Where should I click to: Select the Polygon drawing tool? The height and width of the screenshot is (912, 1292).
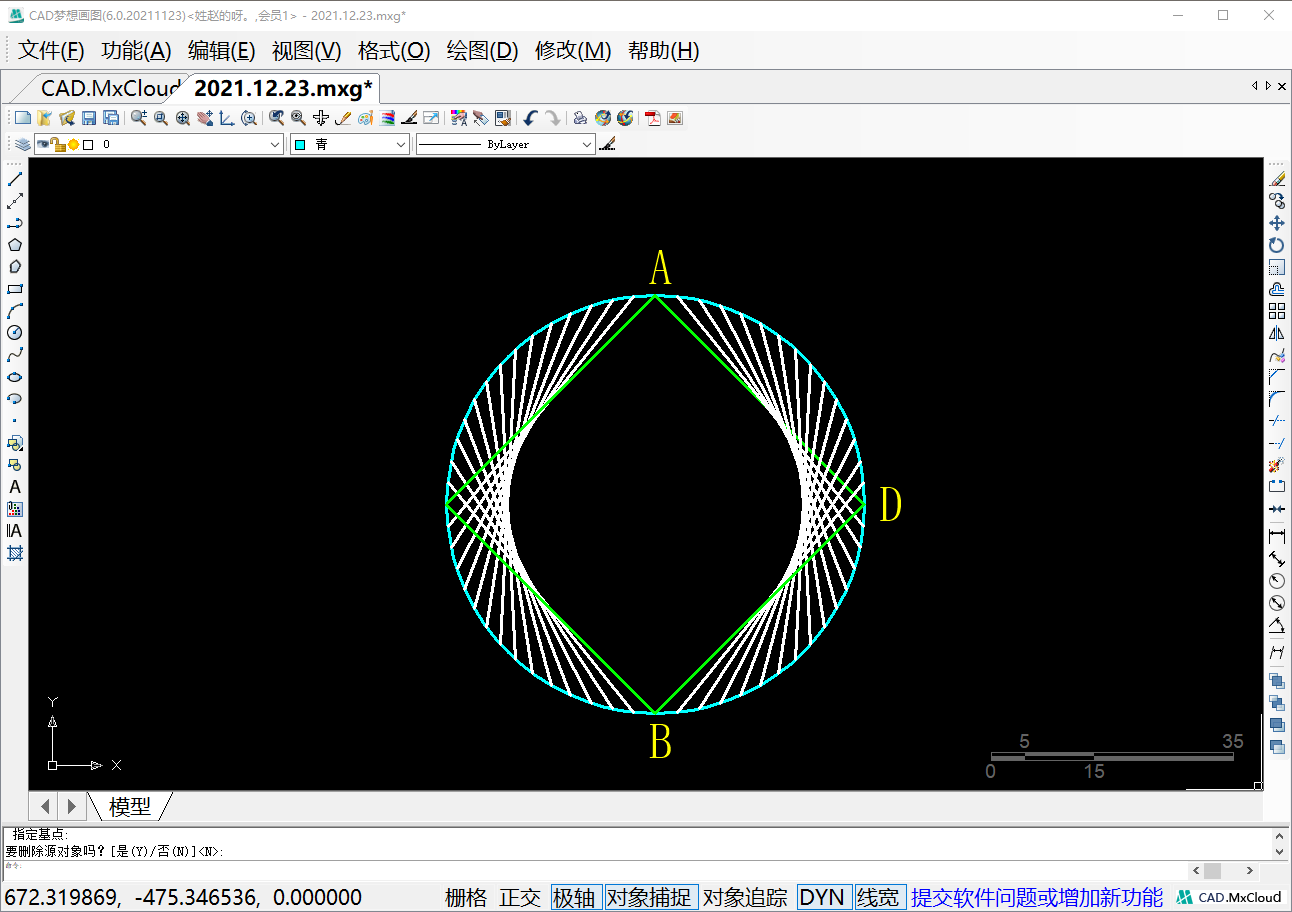coord(15,244)
